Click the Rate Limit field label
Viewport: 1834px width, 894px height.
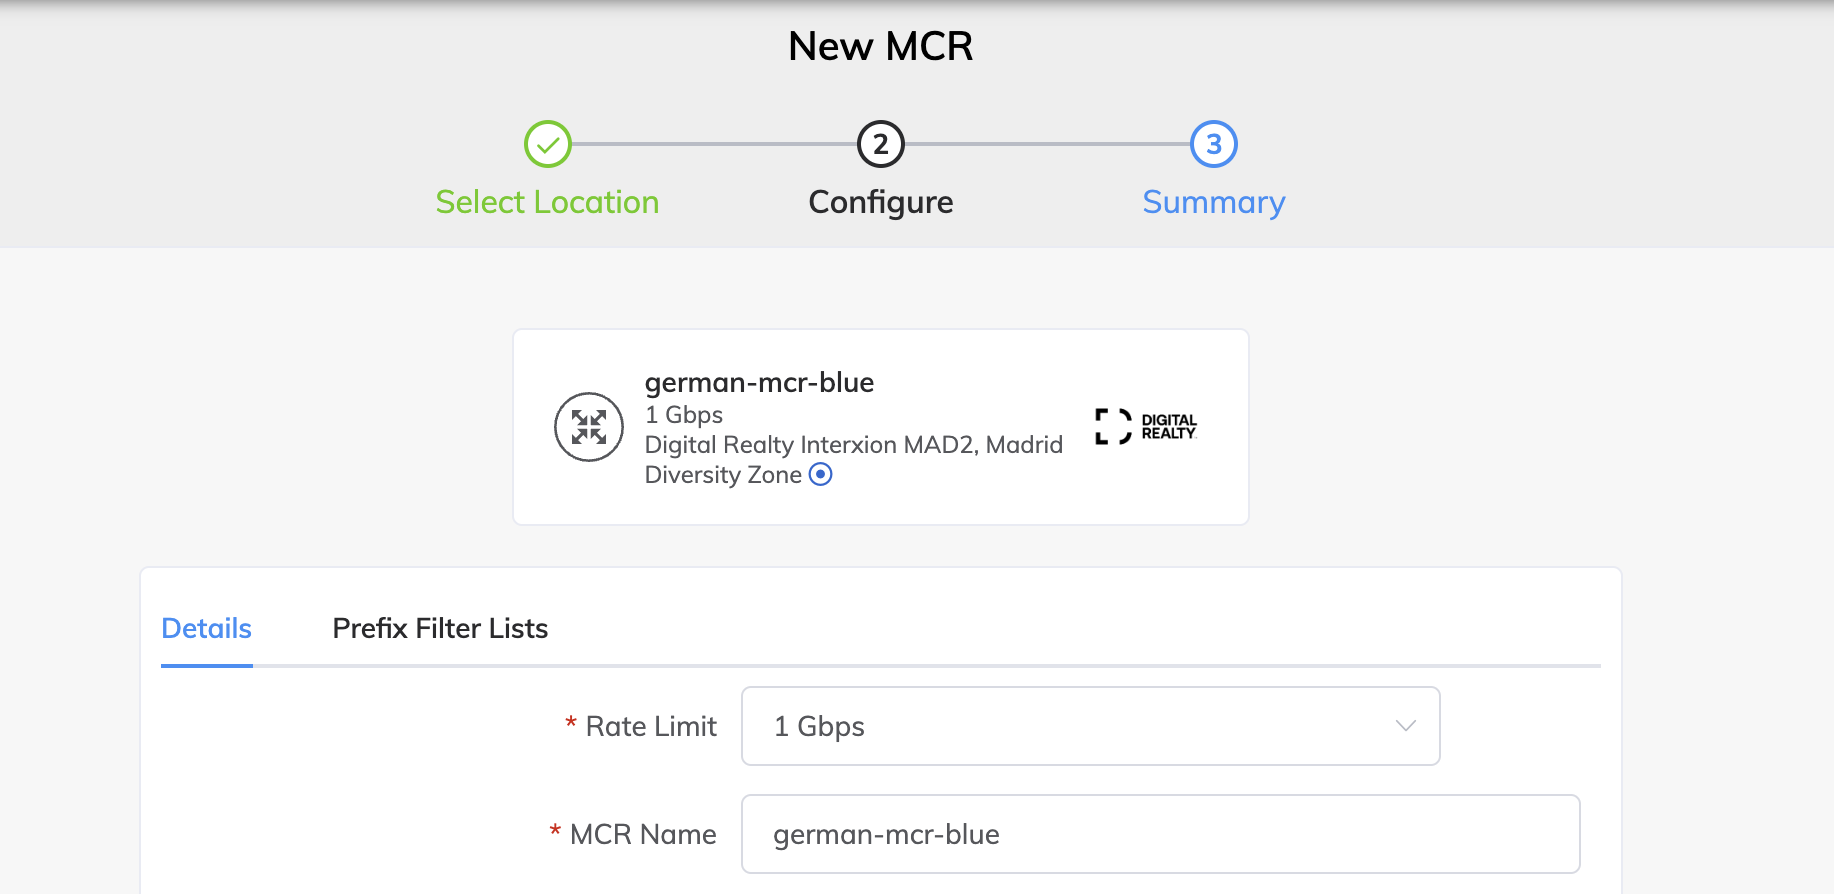(x=651, y=726)
